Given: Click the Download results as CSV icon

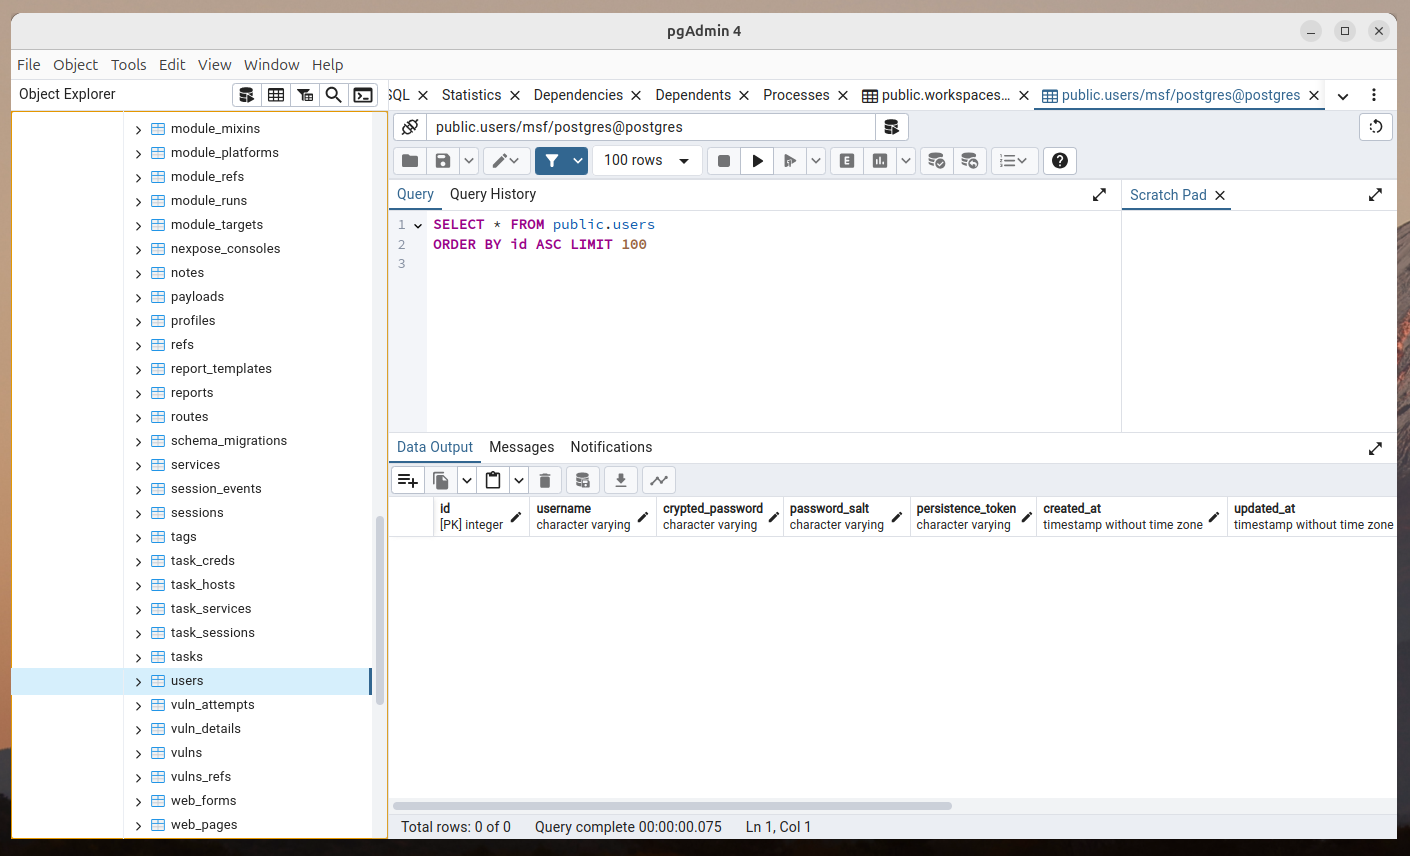Looking at the screenshot, I should tap(621, 481).
